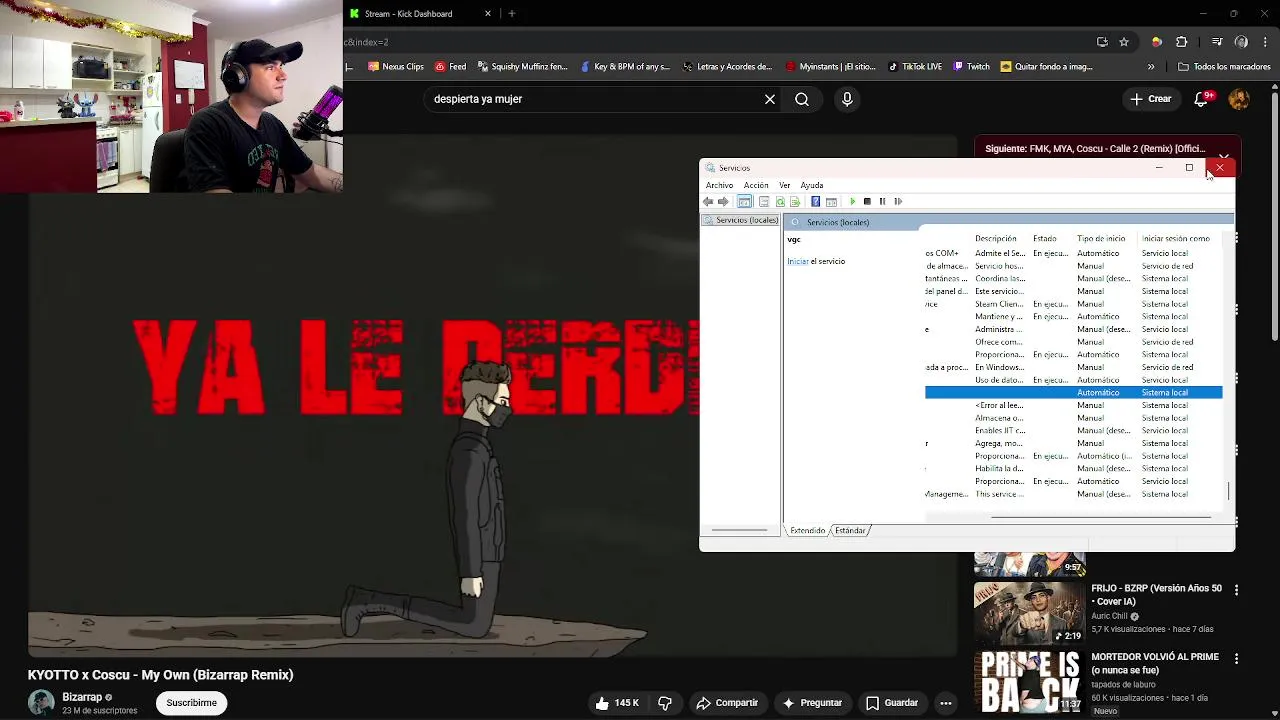Click the Refresh icon in Servicios toolbar

tap(780, 202)
